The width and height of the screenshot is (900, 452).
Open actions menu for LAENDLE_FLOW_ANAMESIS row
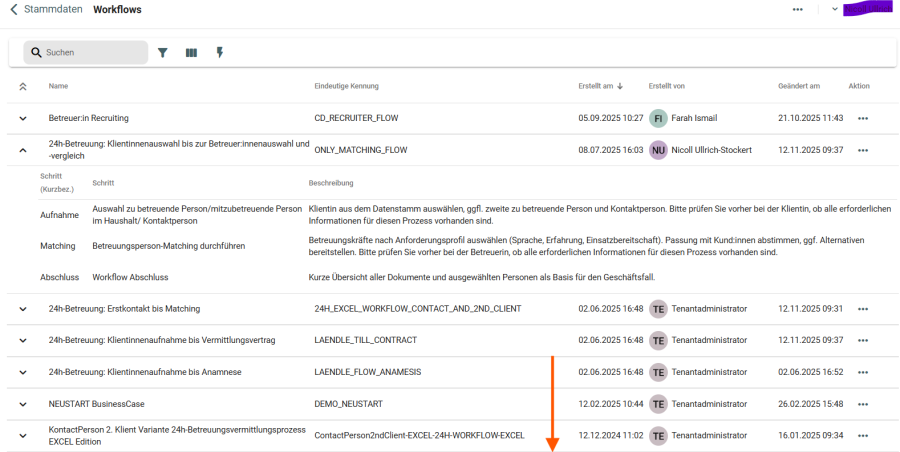coord(863,372)
